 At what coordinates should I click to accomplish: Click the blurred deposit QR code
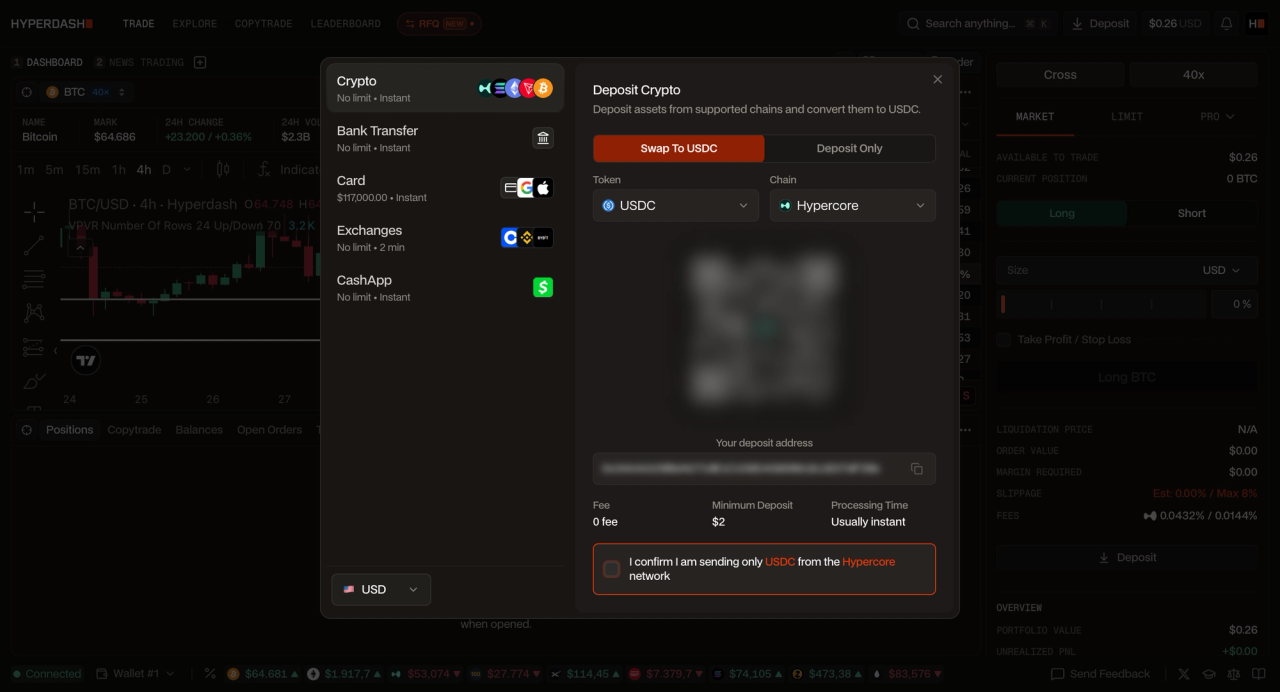764,328
